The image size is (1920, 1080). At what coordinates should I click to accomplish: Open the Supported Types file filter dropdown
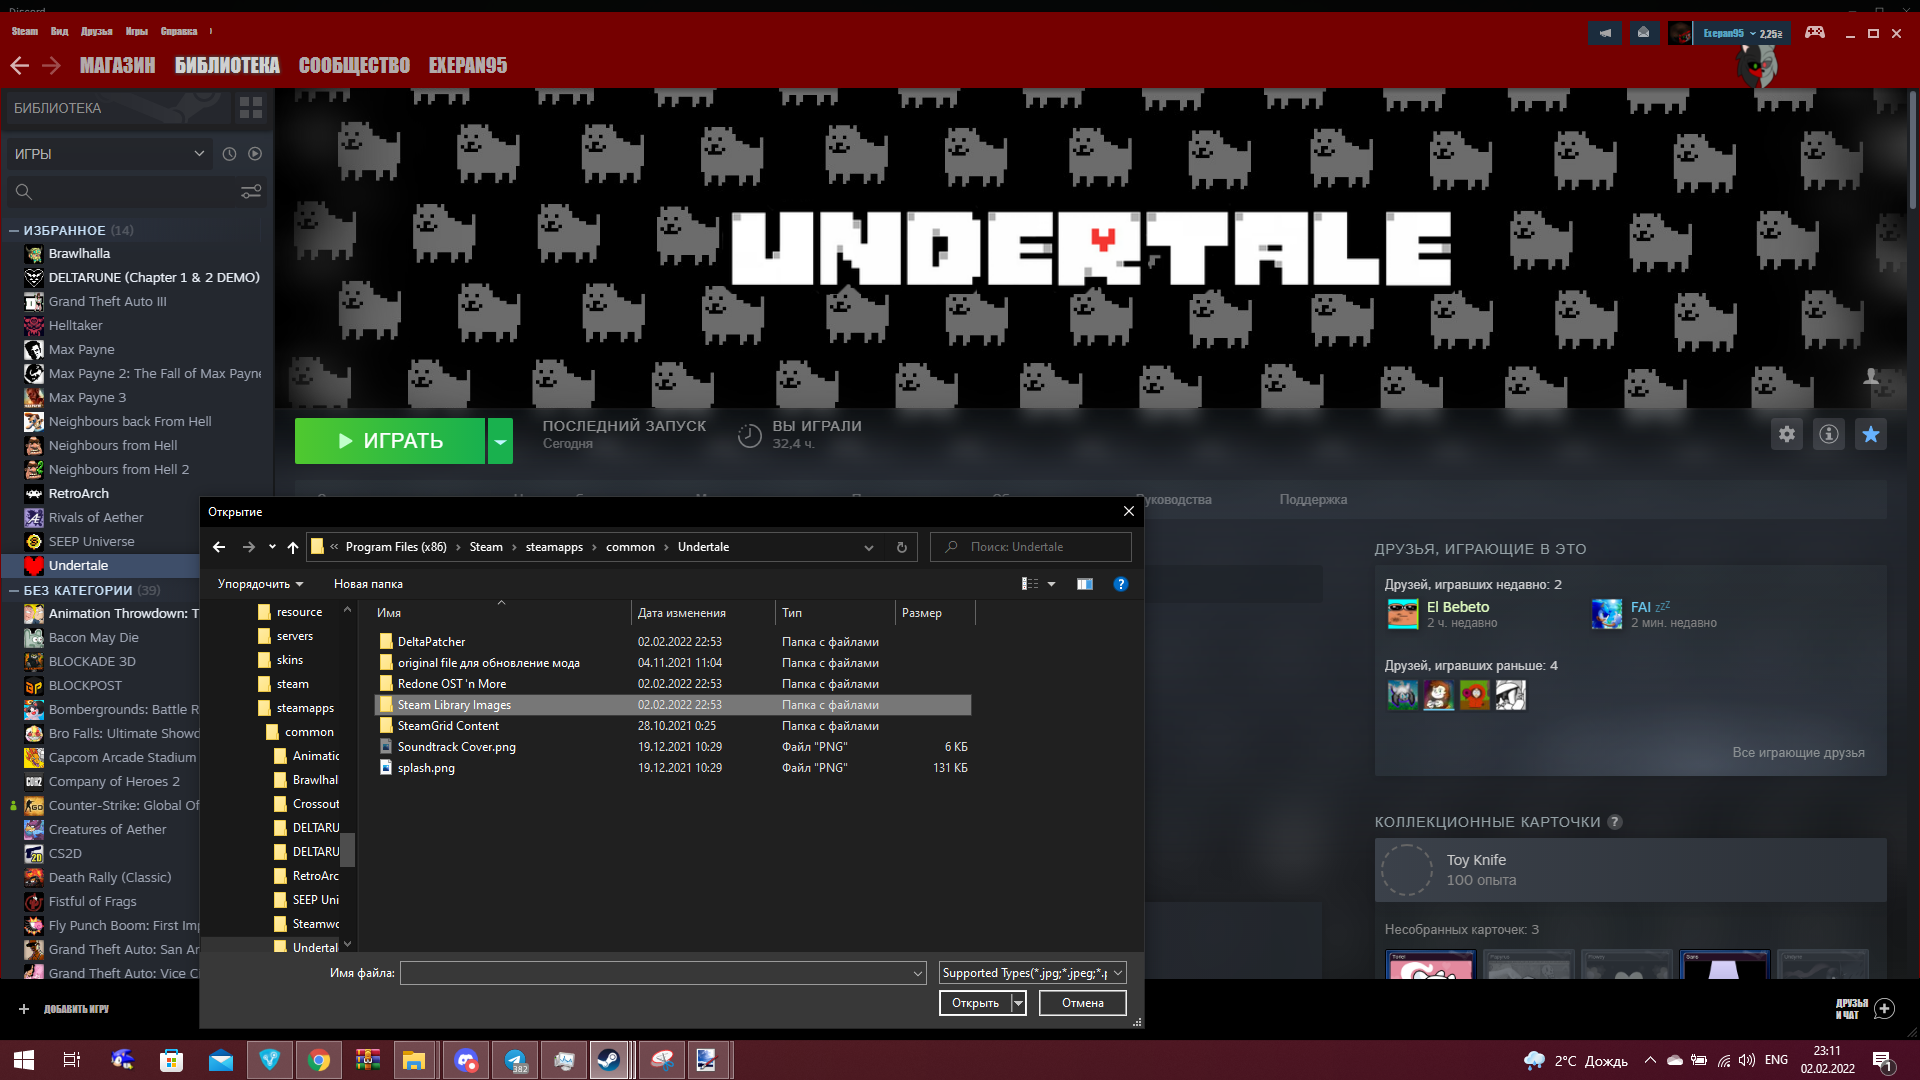tap(1033, 973)
